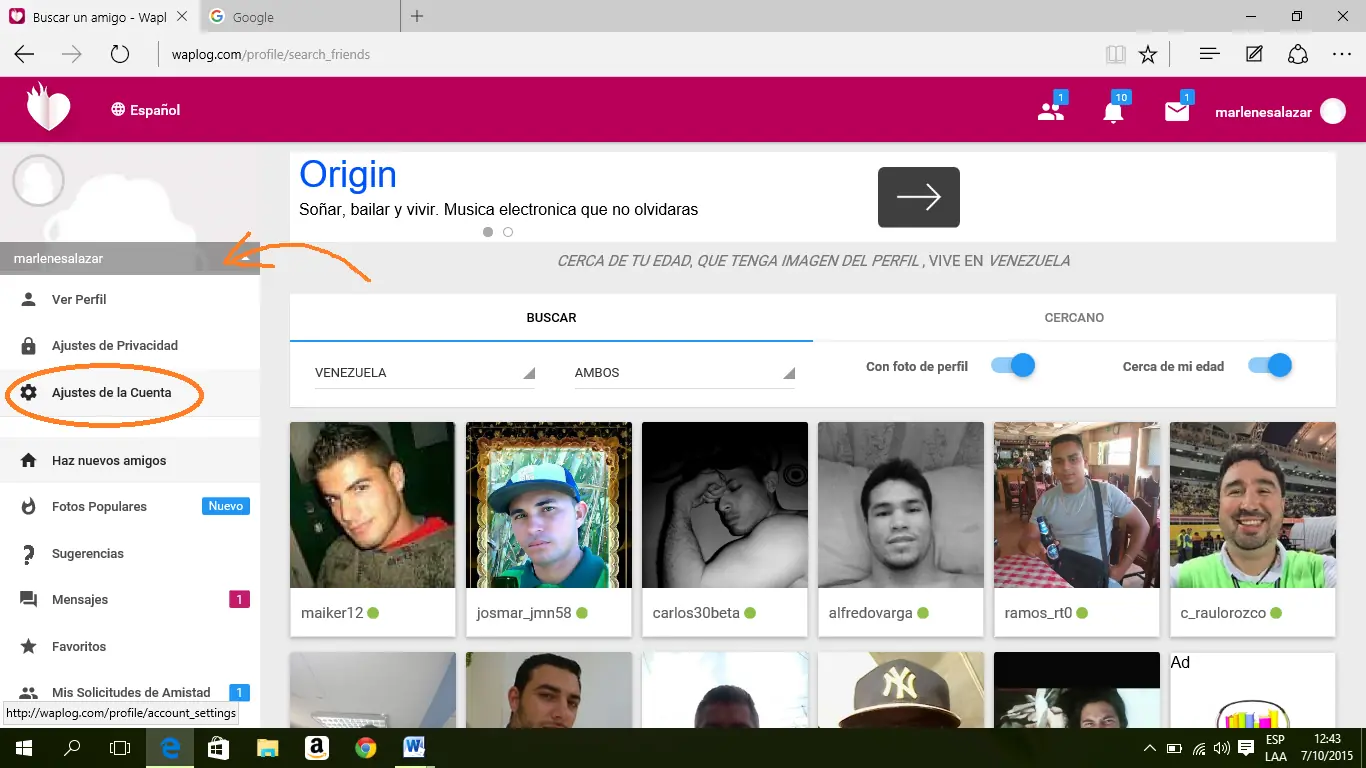
Task: Click the star icon for Favoritos
Action: tap(29, 646)
